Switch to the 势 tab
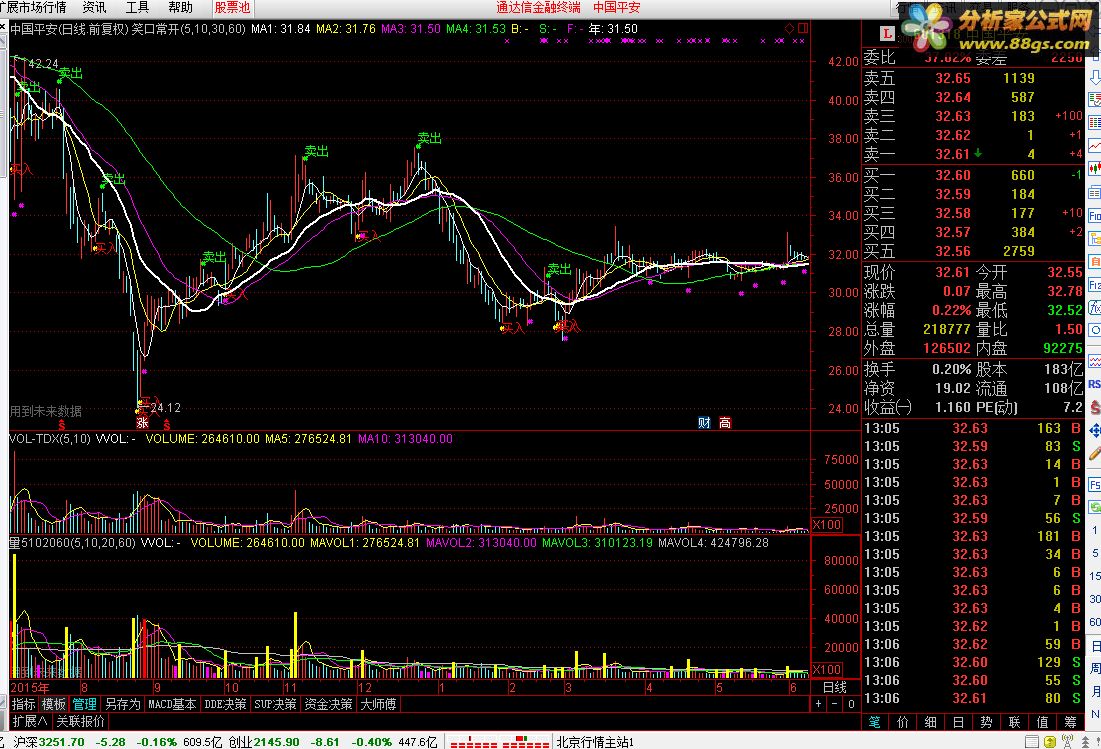Viewport: 1101px width, 749px height. tap(987, 722)
